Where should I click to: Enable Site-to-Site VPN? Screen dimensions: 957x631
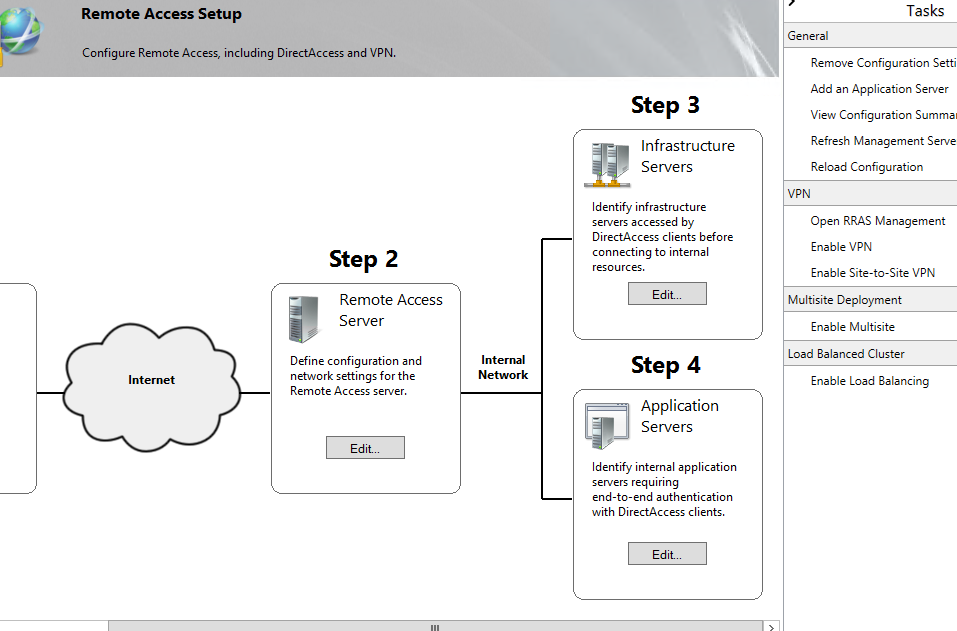pyautogui.click(x=871, y=272)
